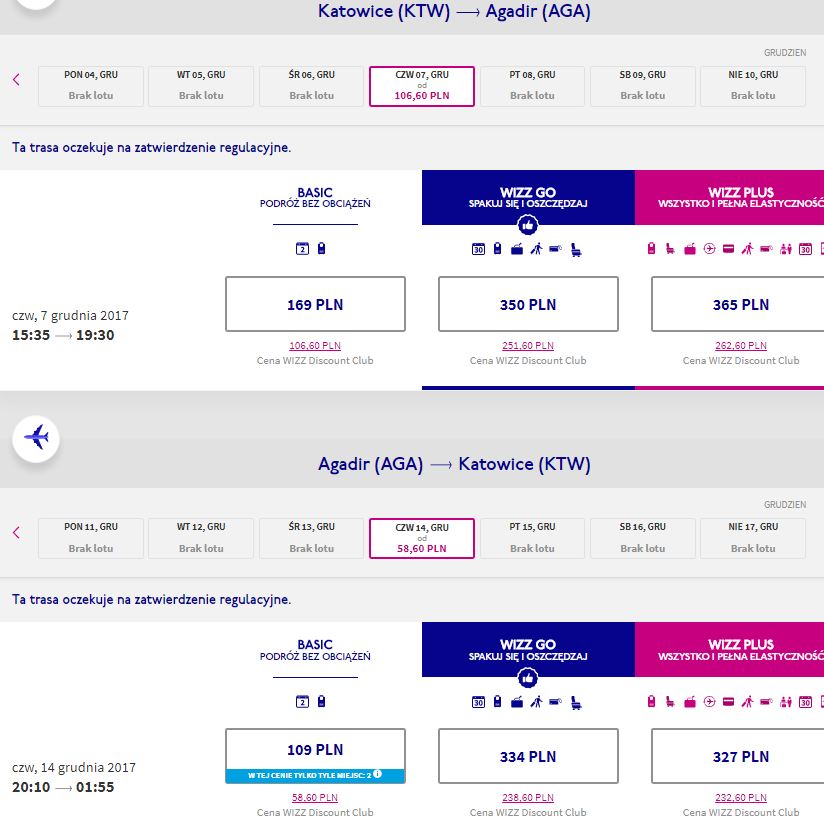Open the 106,60 PLN Discount Club price link
The image size is (824, 821).
(315, 346)
